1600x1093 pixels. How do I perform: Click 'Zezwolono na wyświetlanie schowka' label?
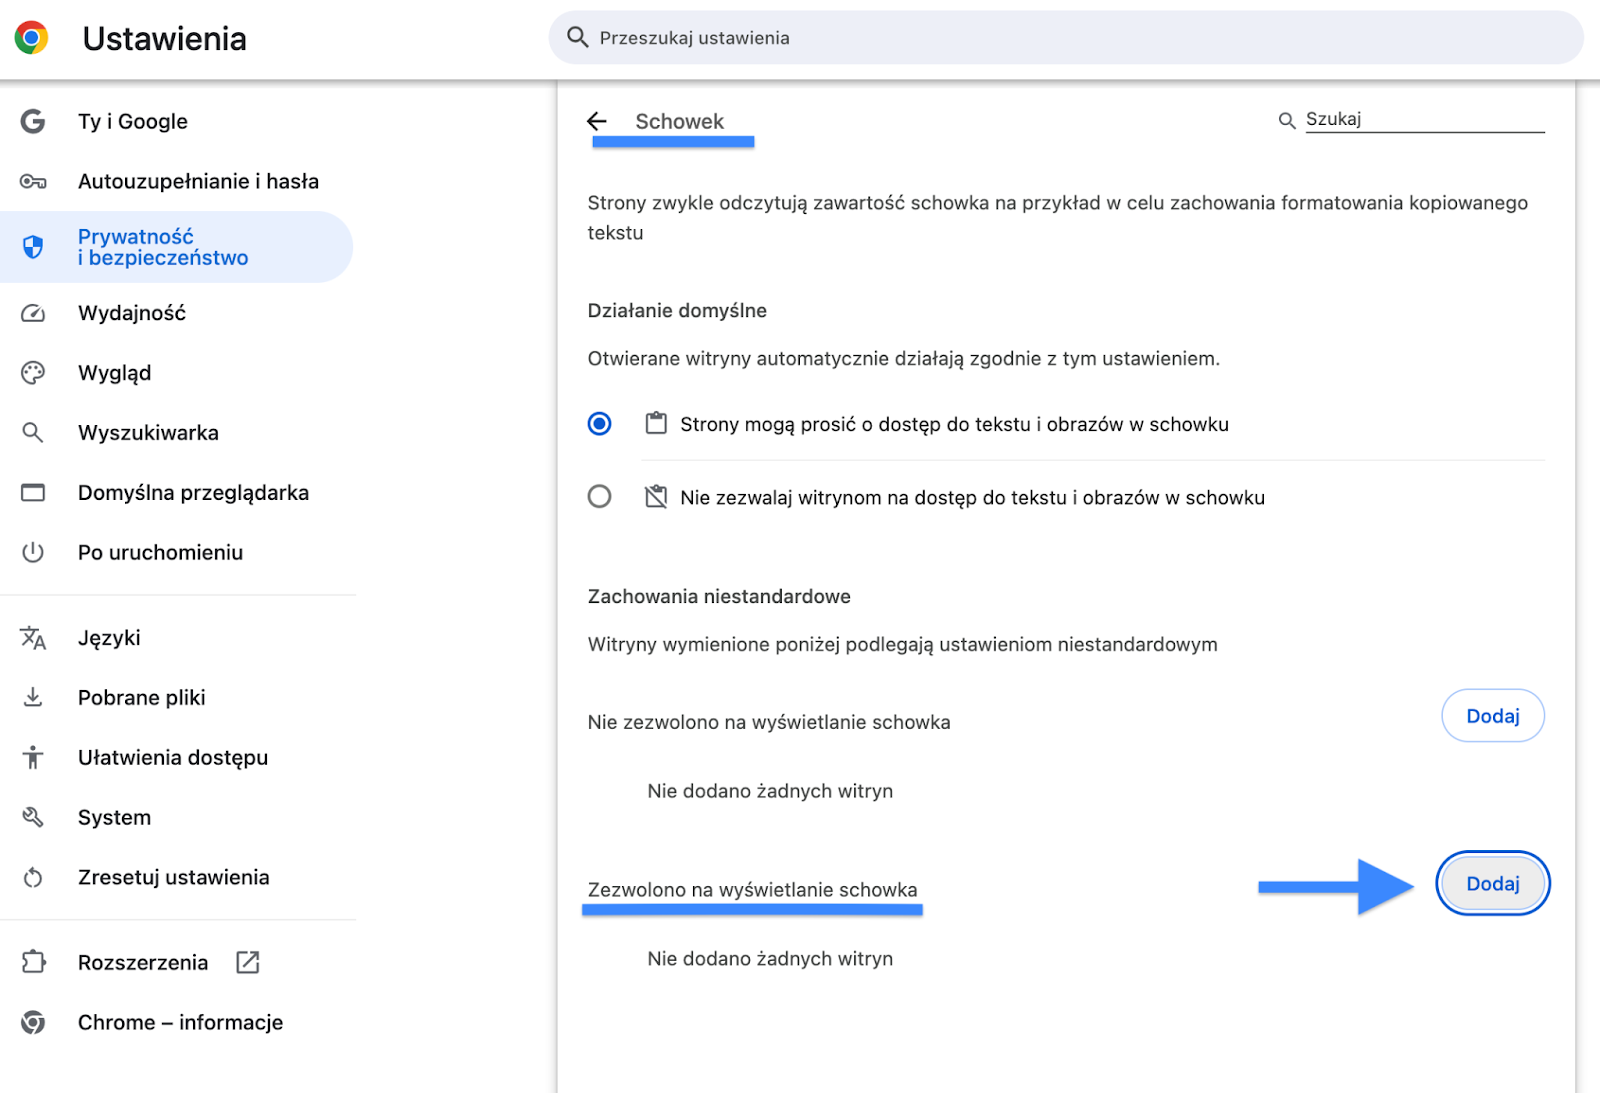tap(752, 889)
